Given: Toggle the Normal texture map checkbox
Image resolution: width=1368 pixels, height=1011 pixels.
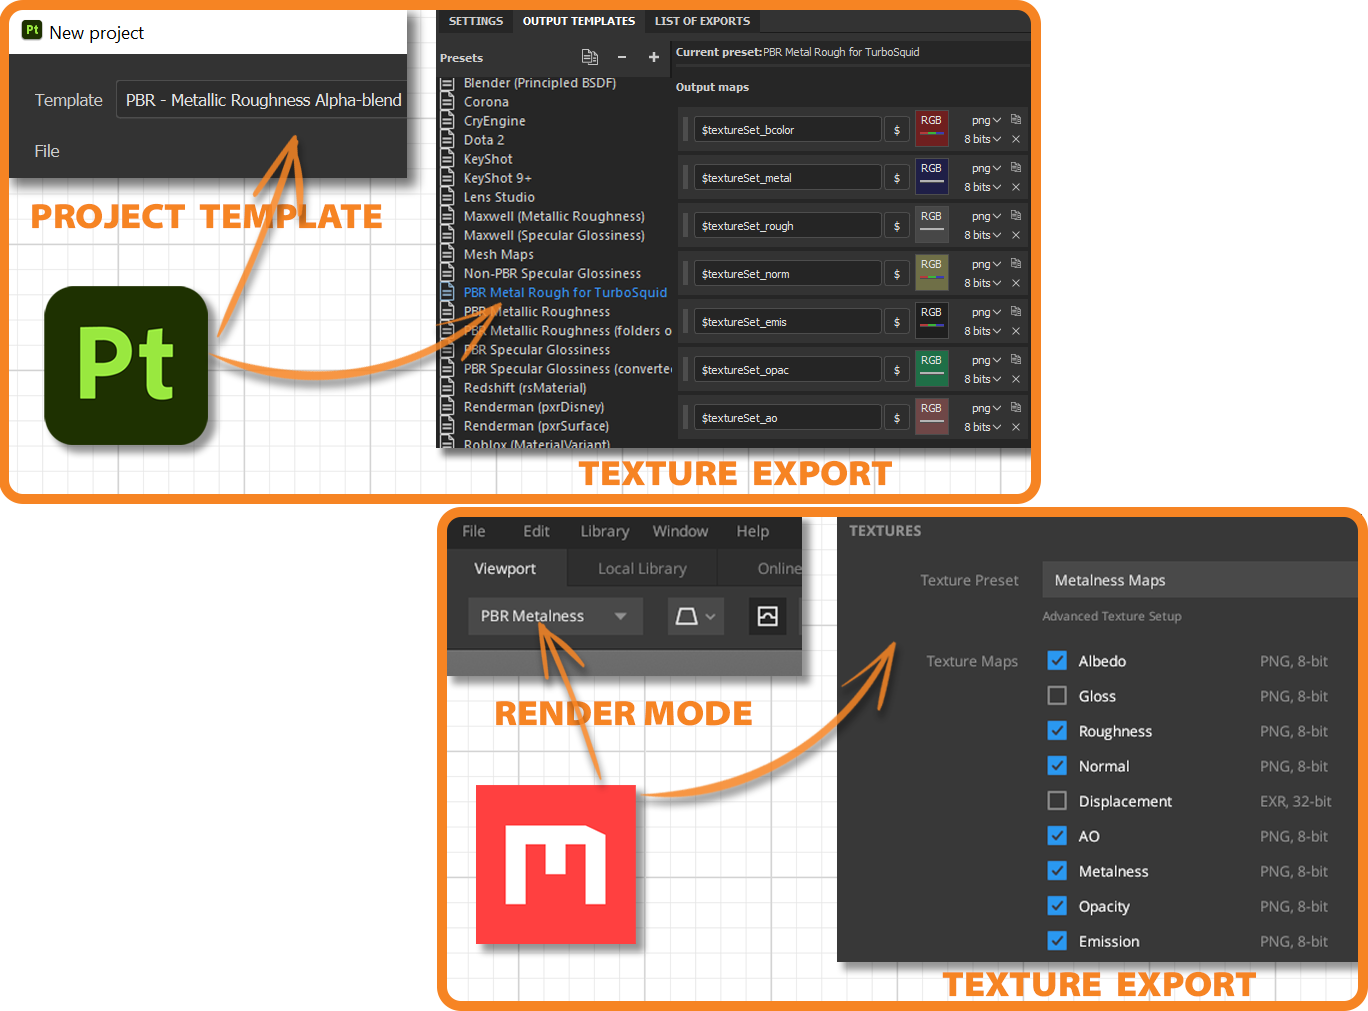Looking at the screenshot, I should click(x=1057, y=765).
